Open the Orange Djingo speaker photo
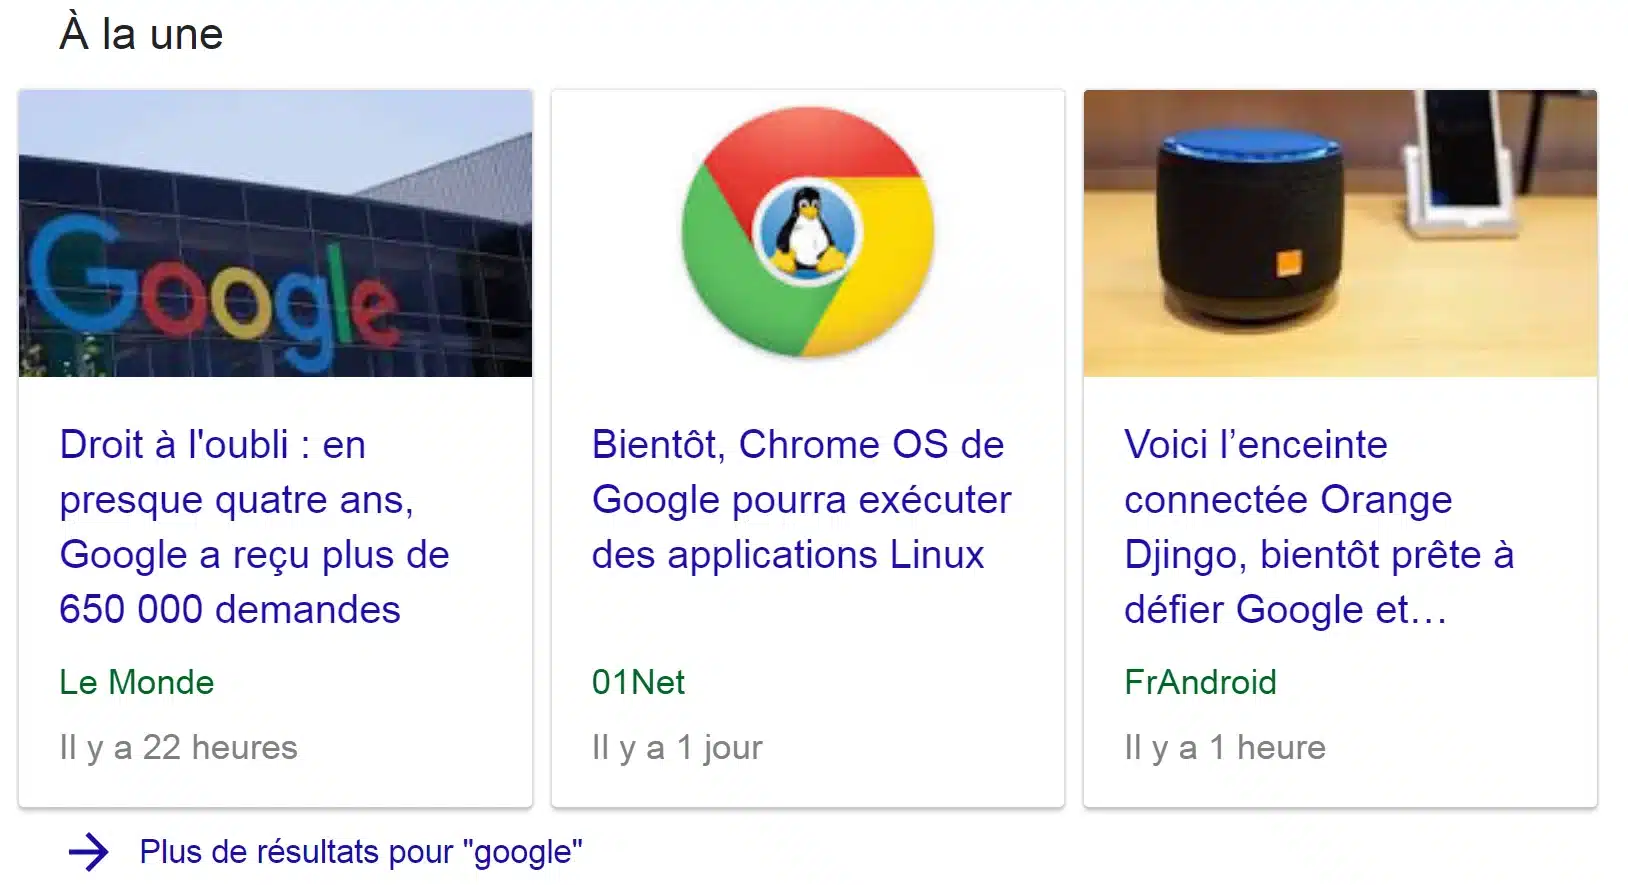The height and width of the screenshot is (885, 1628). coord(1340,233)
